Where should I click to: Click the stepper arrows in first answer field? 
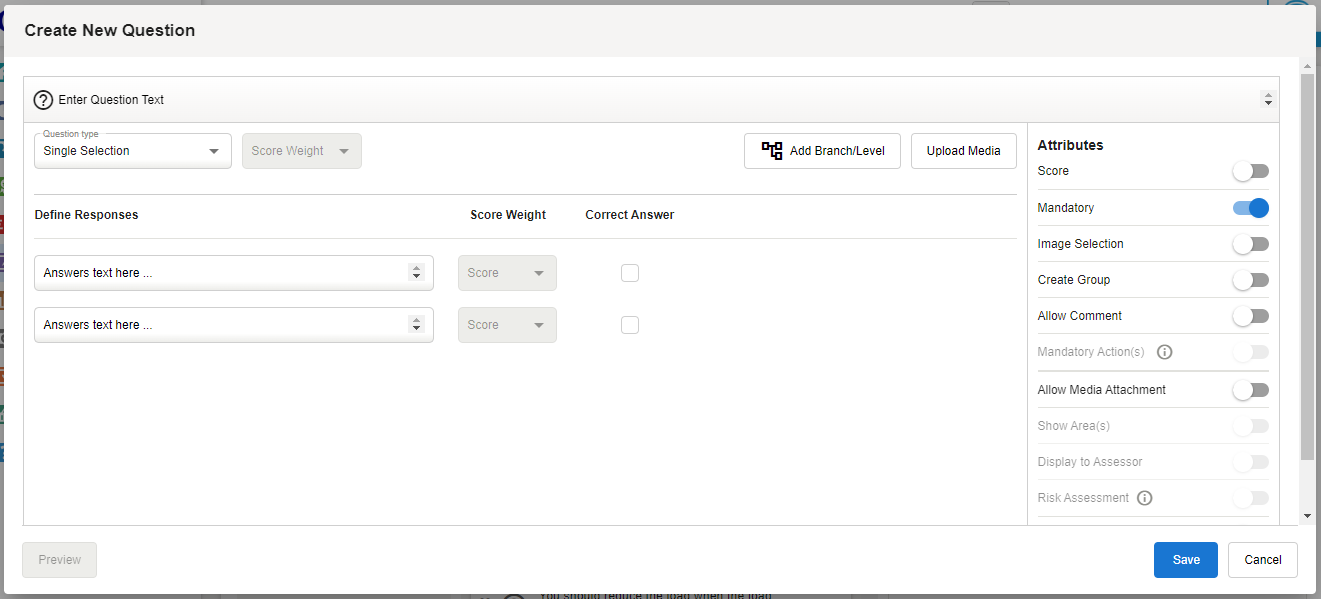[x=416, y=273]
